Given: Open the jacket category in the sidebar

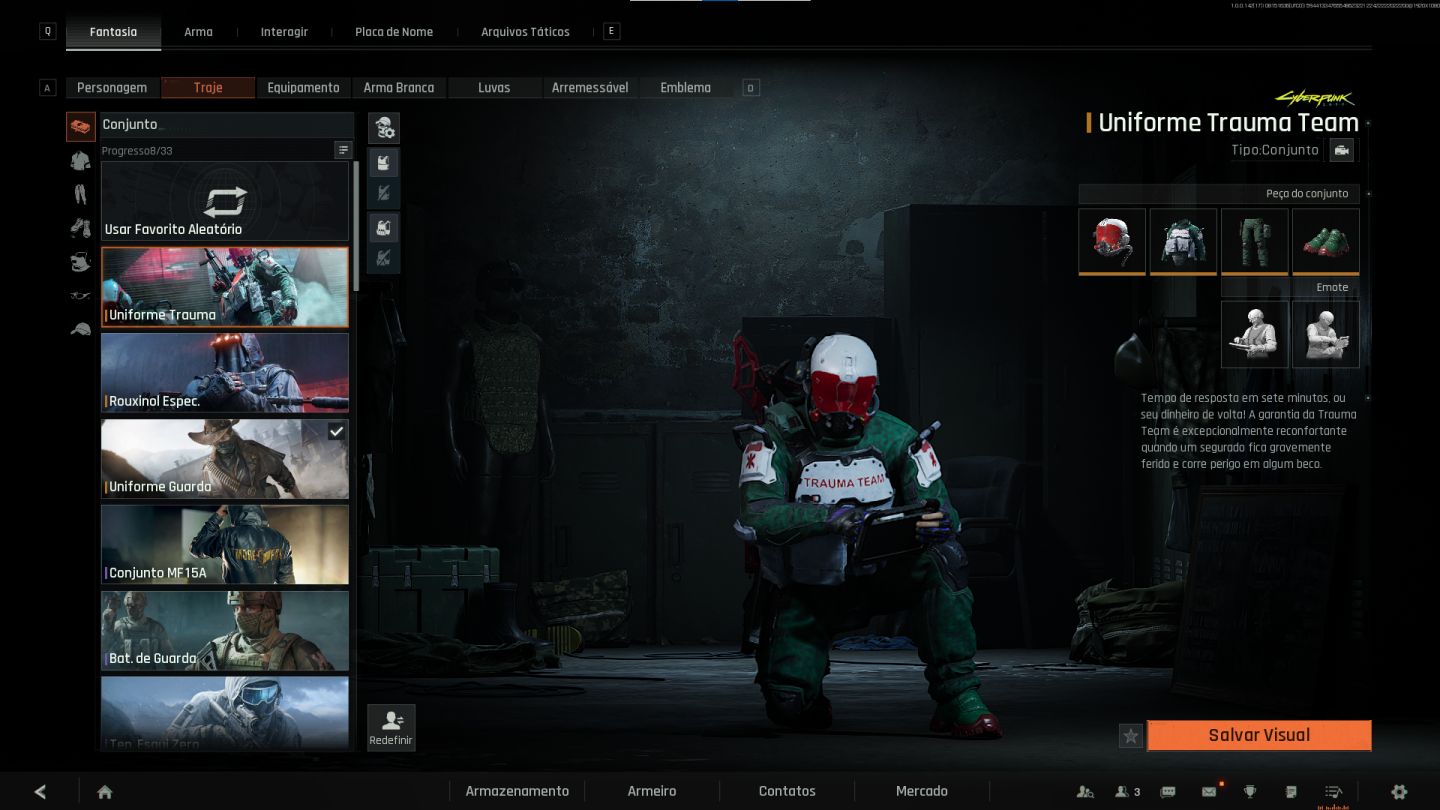Looking at the screenshot, I should click(81, 160).
